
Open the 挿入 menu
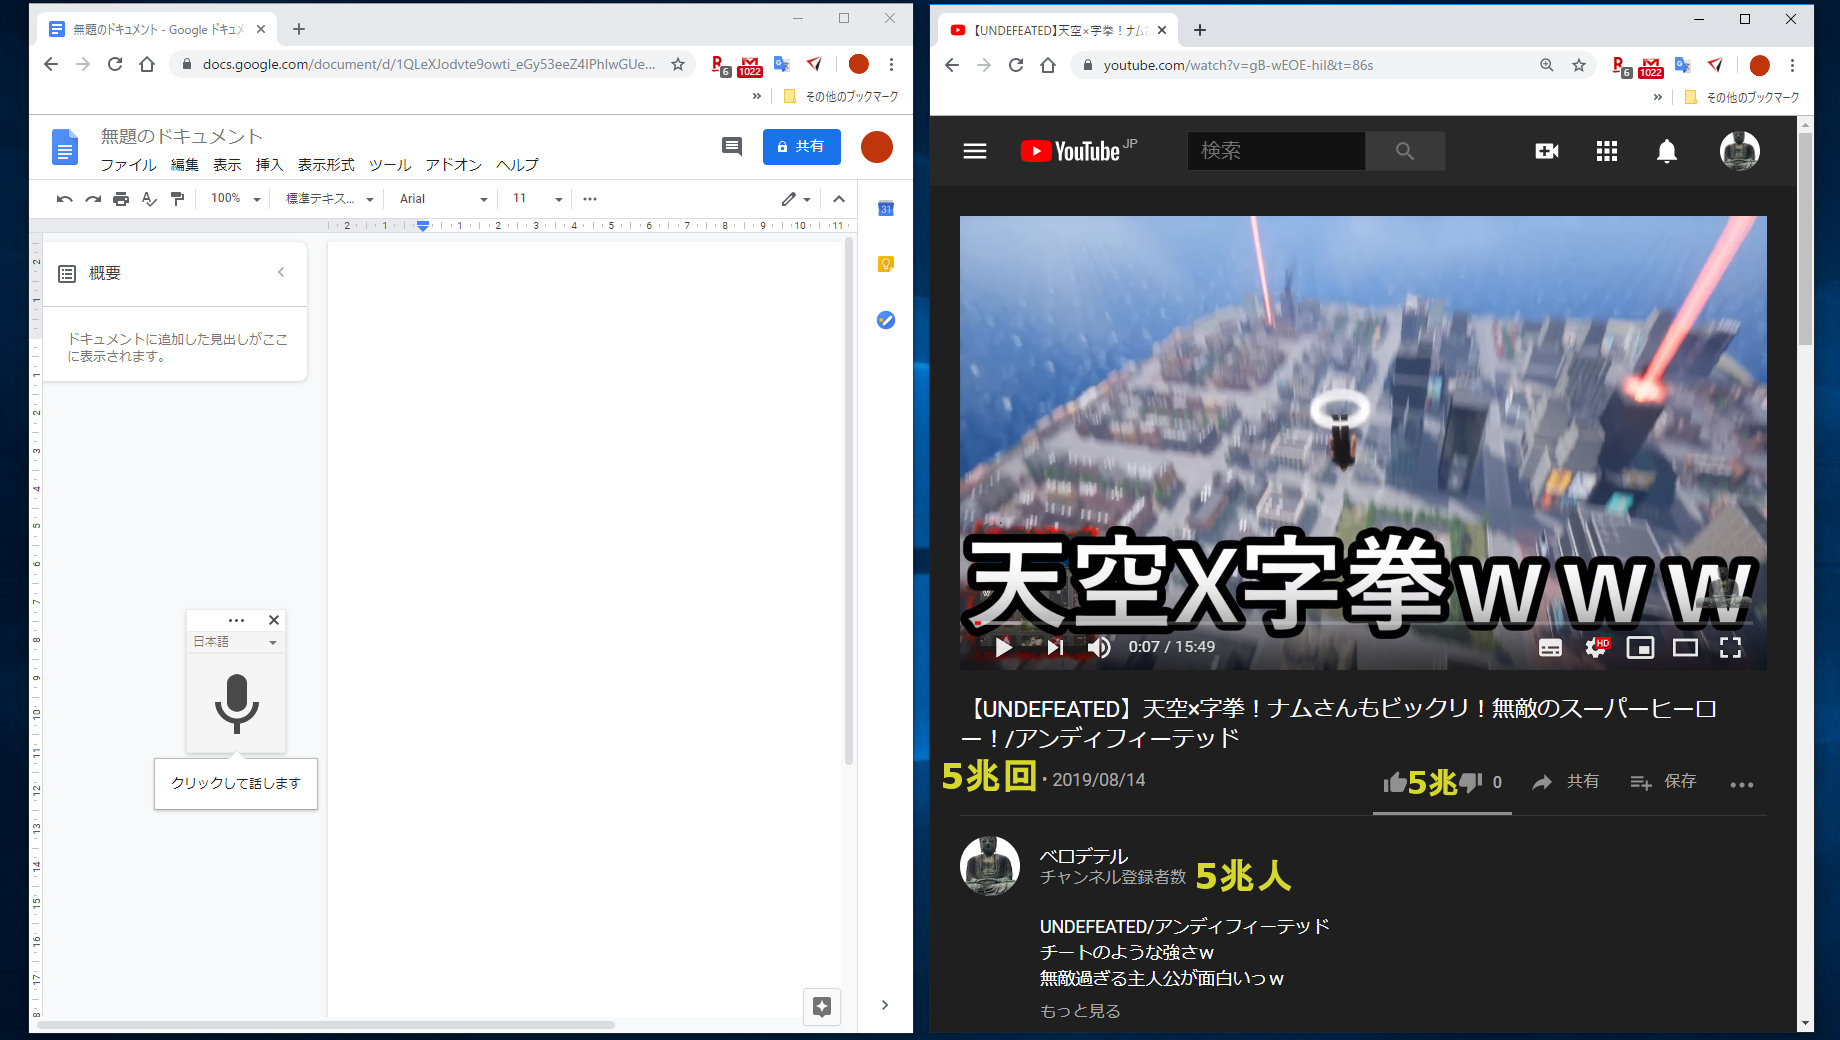(269, 165)
